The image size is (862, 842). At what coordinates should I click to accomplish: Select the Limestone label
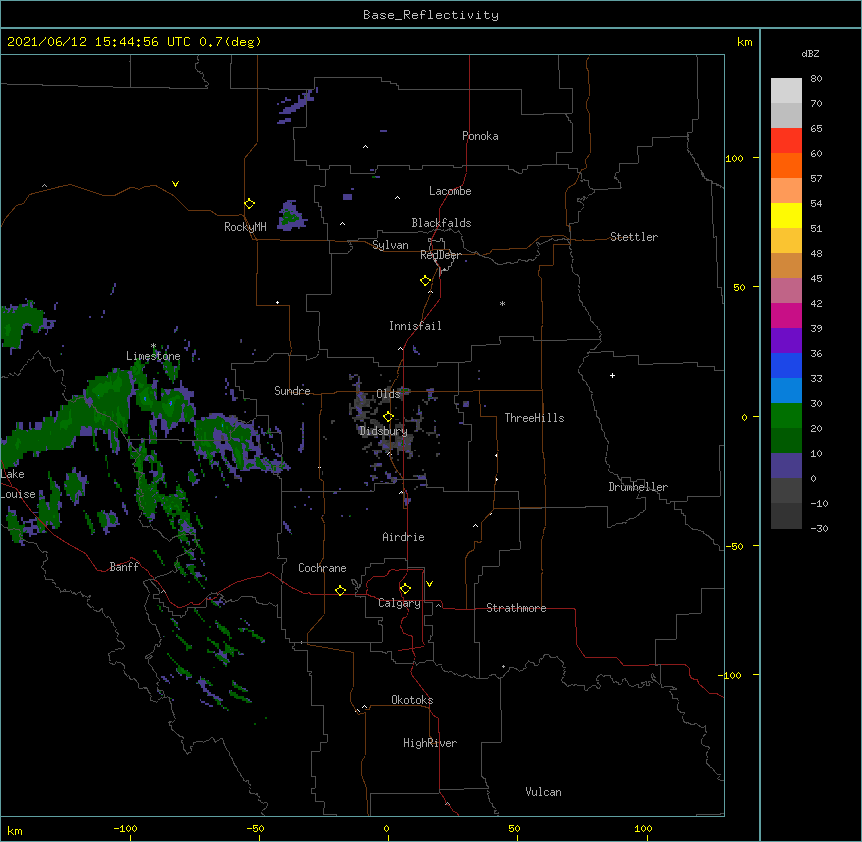[153, 356]
